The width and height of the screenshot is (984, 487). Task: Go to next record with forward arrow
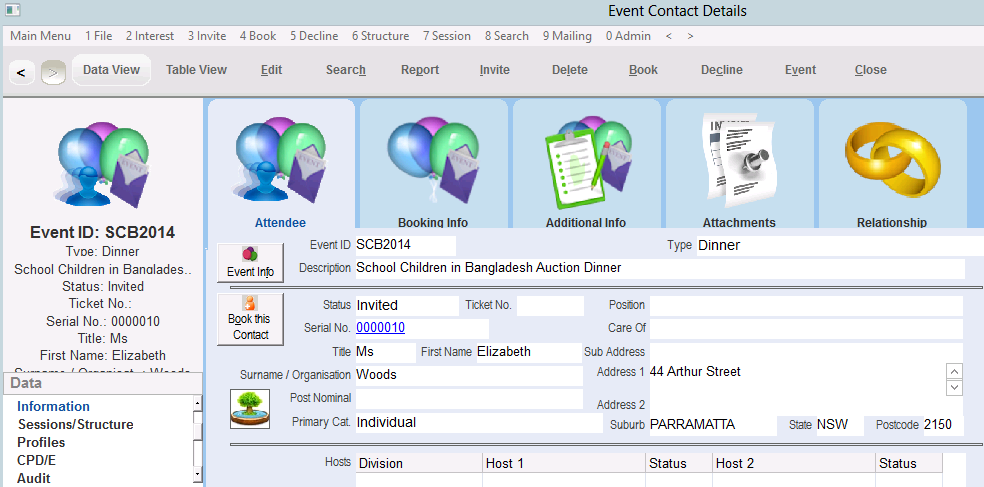point(54,72)
